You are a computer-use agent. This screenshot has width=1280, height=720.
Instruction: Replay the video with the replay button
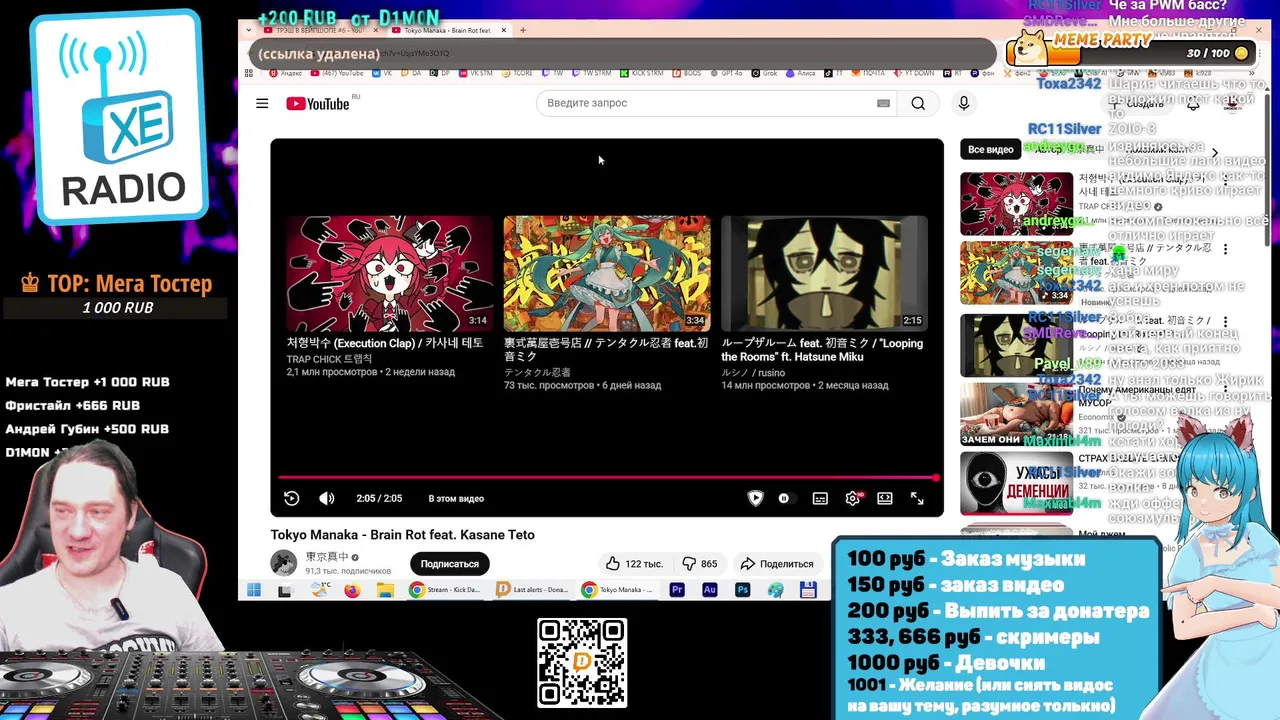click(291, 498)
